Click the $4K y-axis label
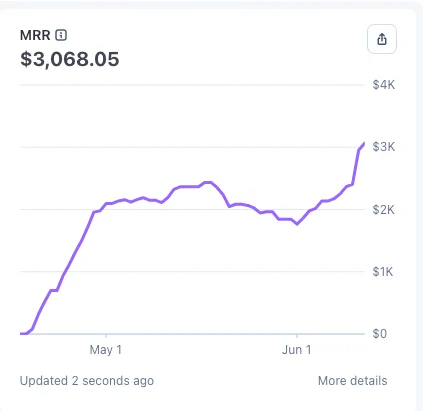The image size is (423, 411). (384, 85)
